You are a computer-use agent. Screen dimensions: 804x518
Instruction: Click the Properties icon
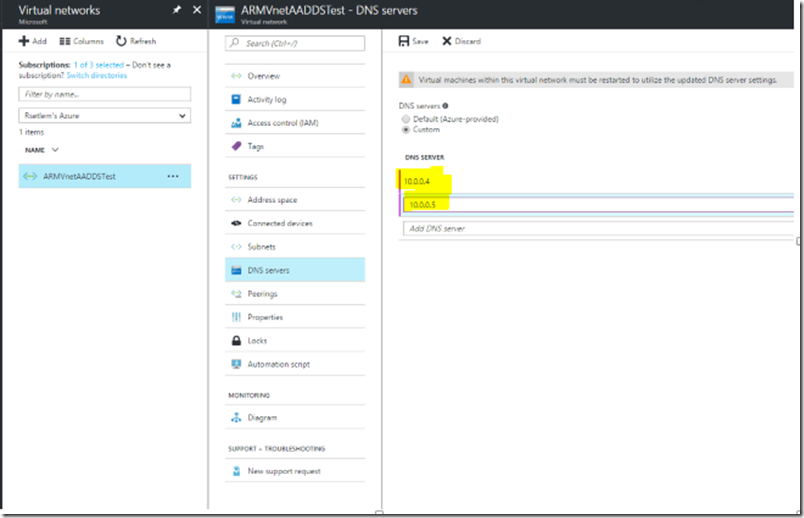(236, 317)
